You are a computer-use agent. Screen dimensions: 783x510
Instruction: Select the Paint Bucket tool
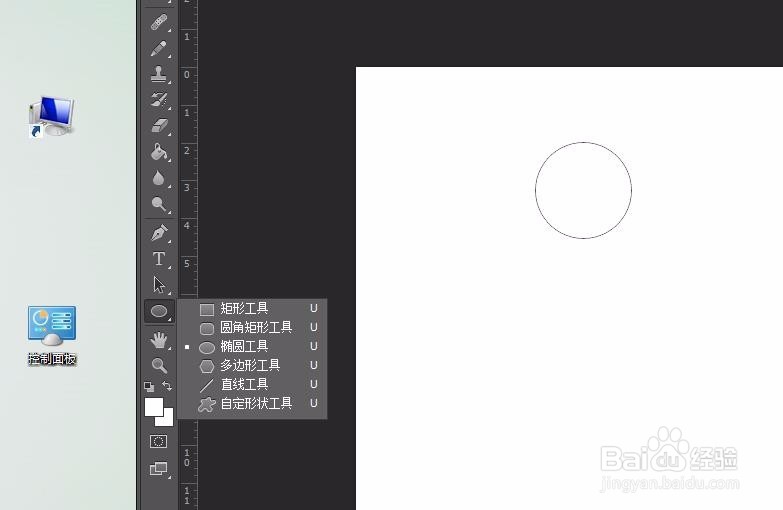point(159,151)
